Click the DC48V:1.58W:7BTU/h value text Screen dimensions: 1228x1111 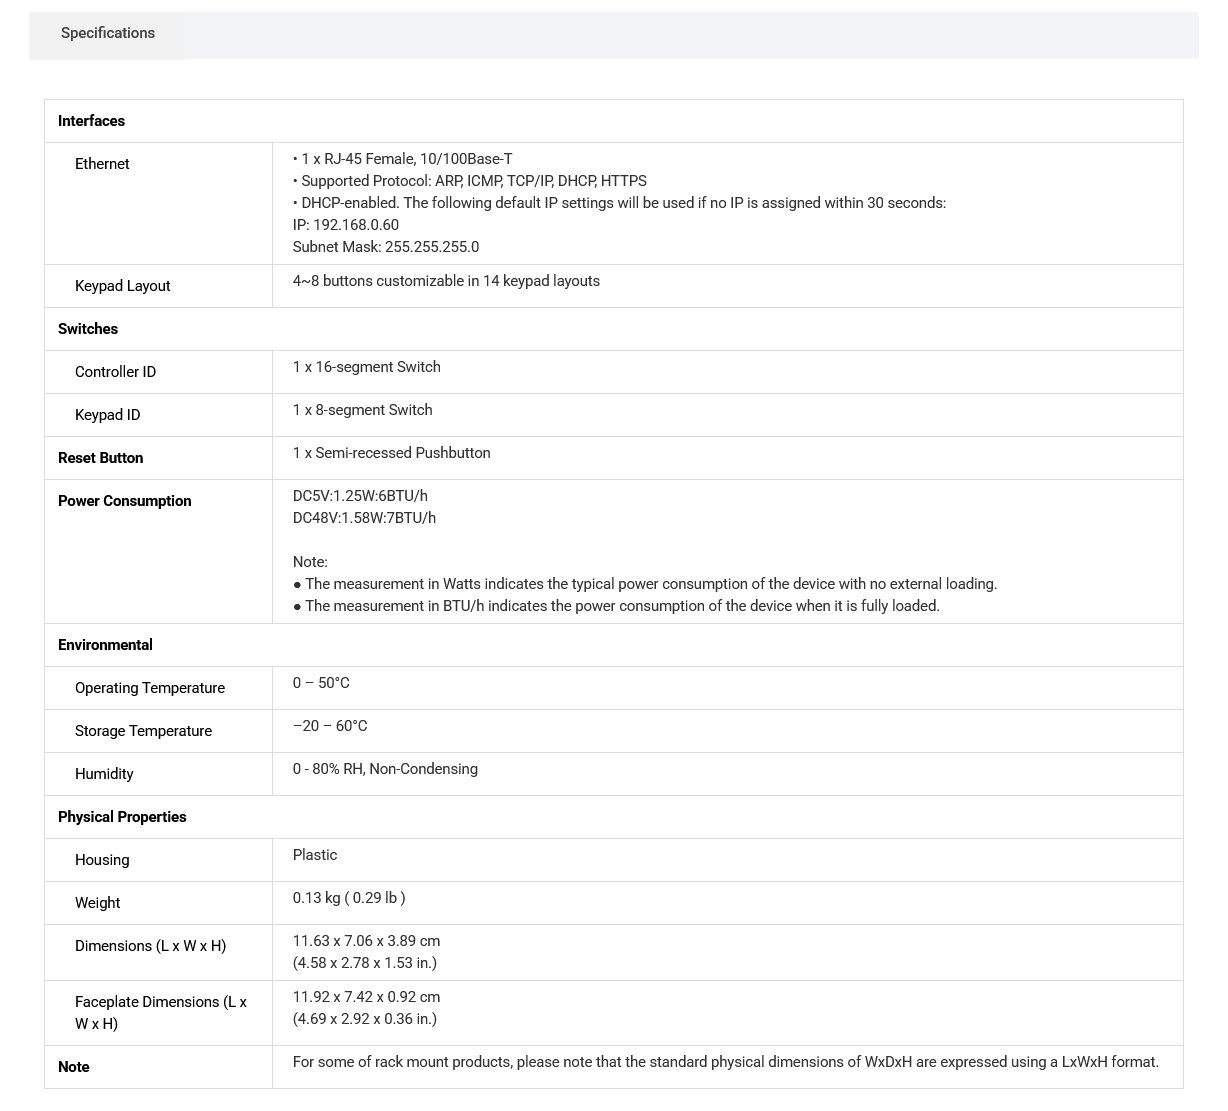coord(364,518)
